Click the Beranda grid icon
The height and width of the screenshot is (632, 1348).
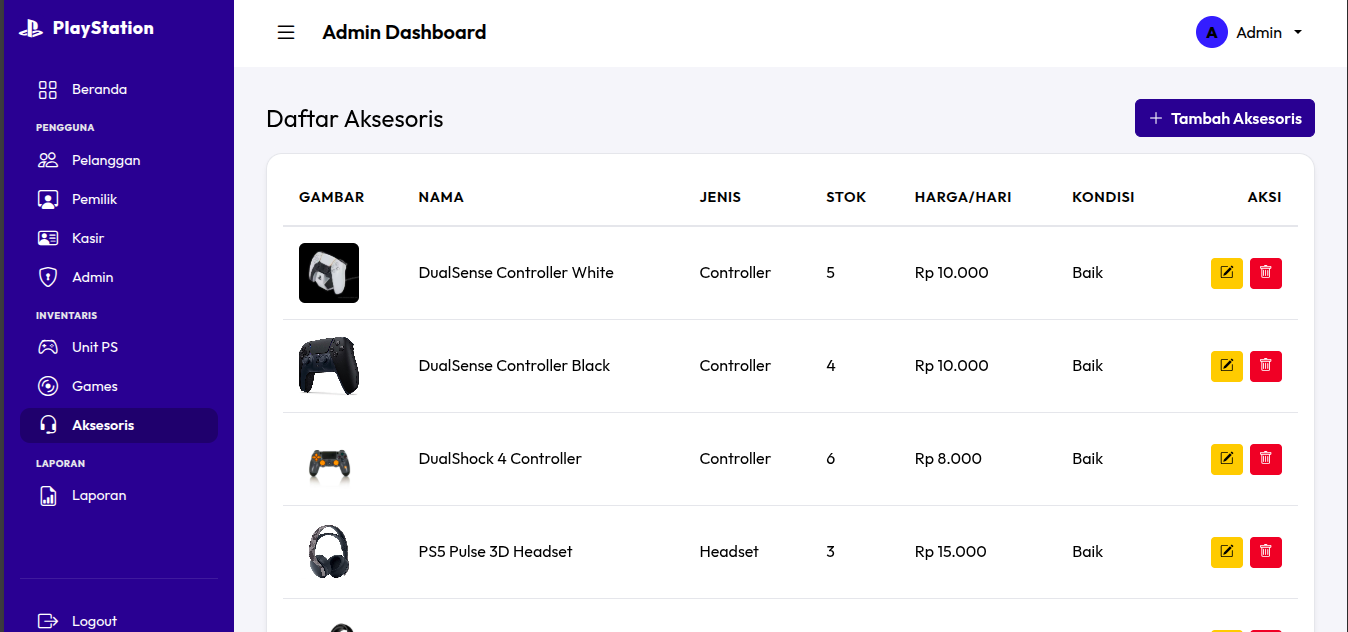tap(48, 90)
